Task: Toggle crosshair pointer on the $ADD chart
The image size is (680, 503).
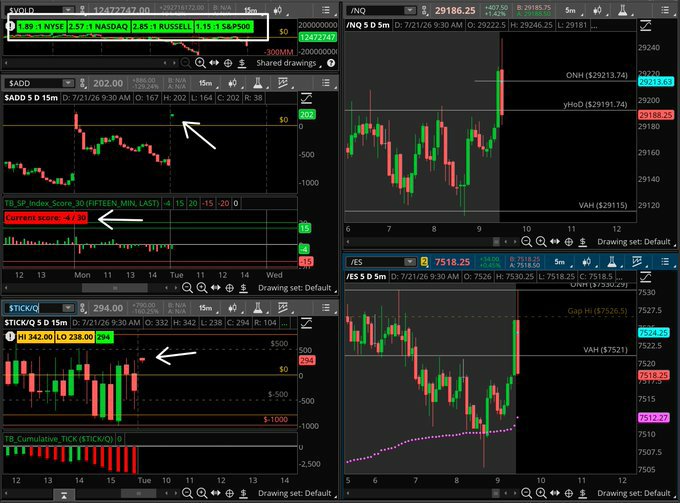Action: pos(229,287)
